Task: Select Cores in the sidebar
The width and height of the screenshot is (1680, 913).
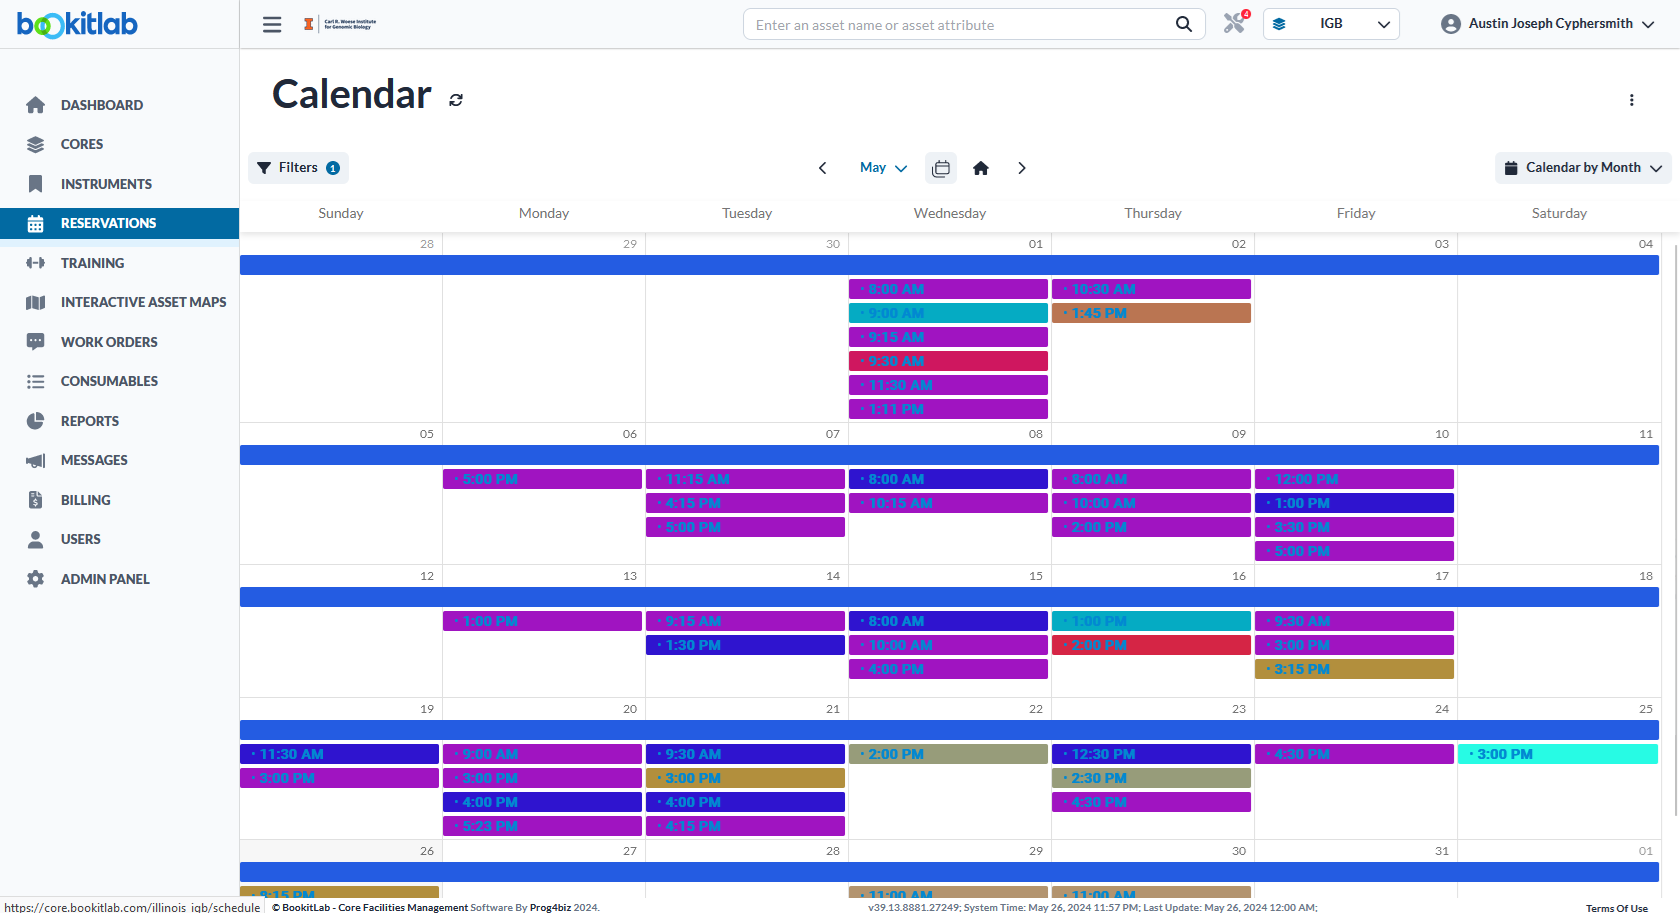Action: click(82, 144)
